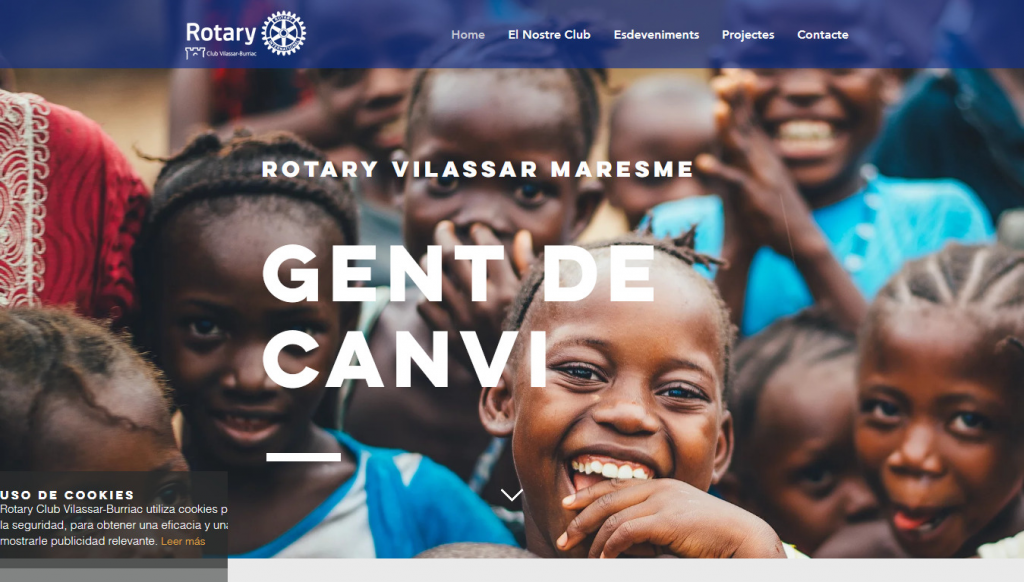This screenshot has height=582, width=1024.
Task: Click the Rotary wordmark in the header
Action: pyautogui.click(x=221, y=33)
